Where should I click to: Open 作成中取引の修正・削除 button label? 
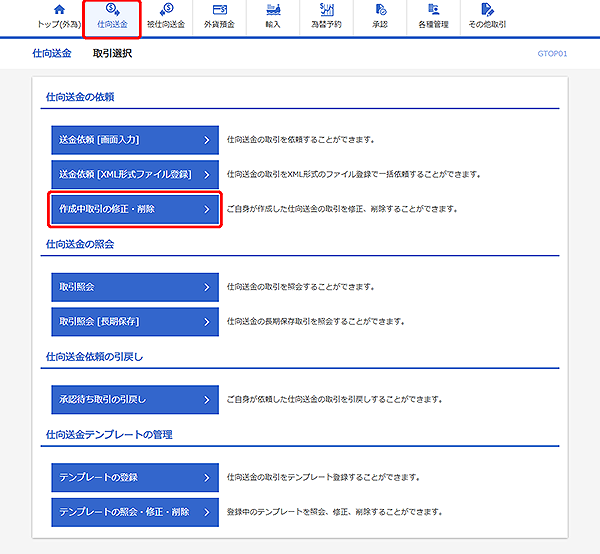coord(107,209)
